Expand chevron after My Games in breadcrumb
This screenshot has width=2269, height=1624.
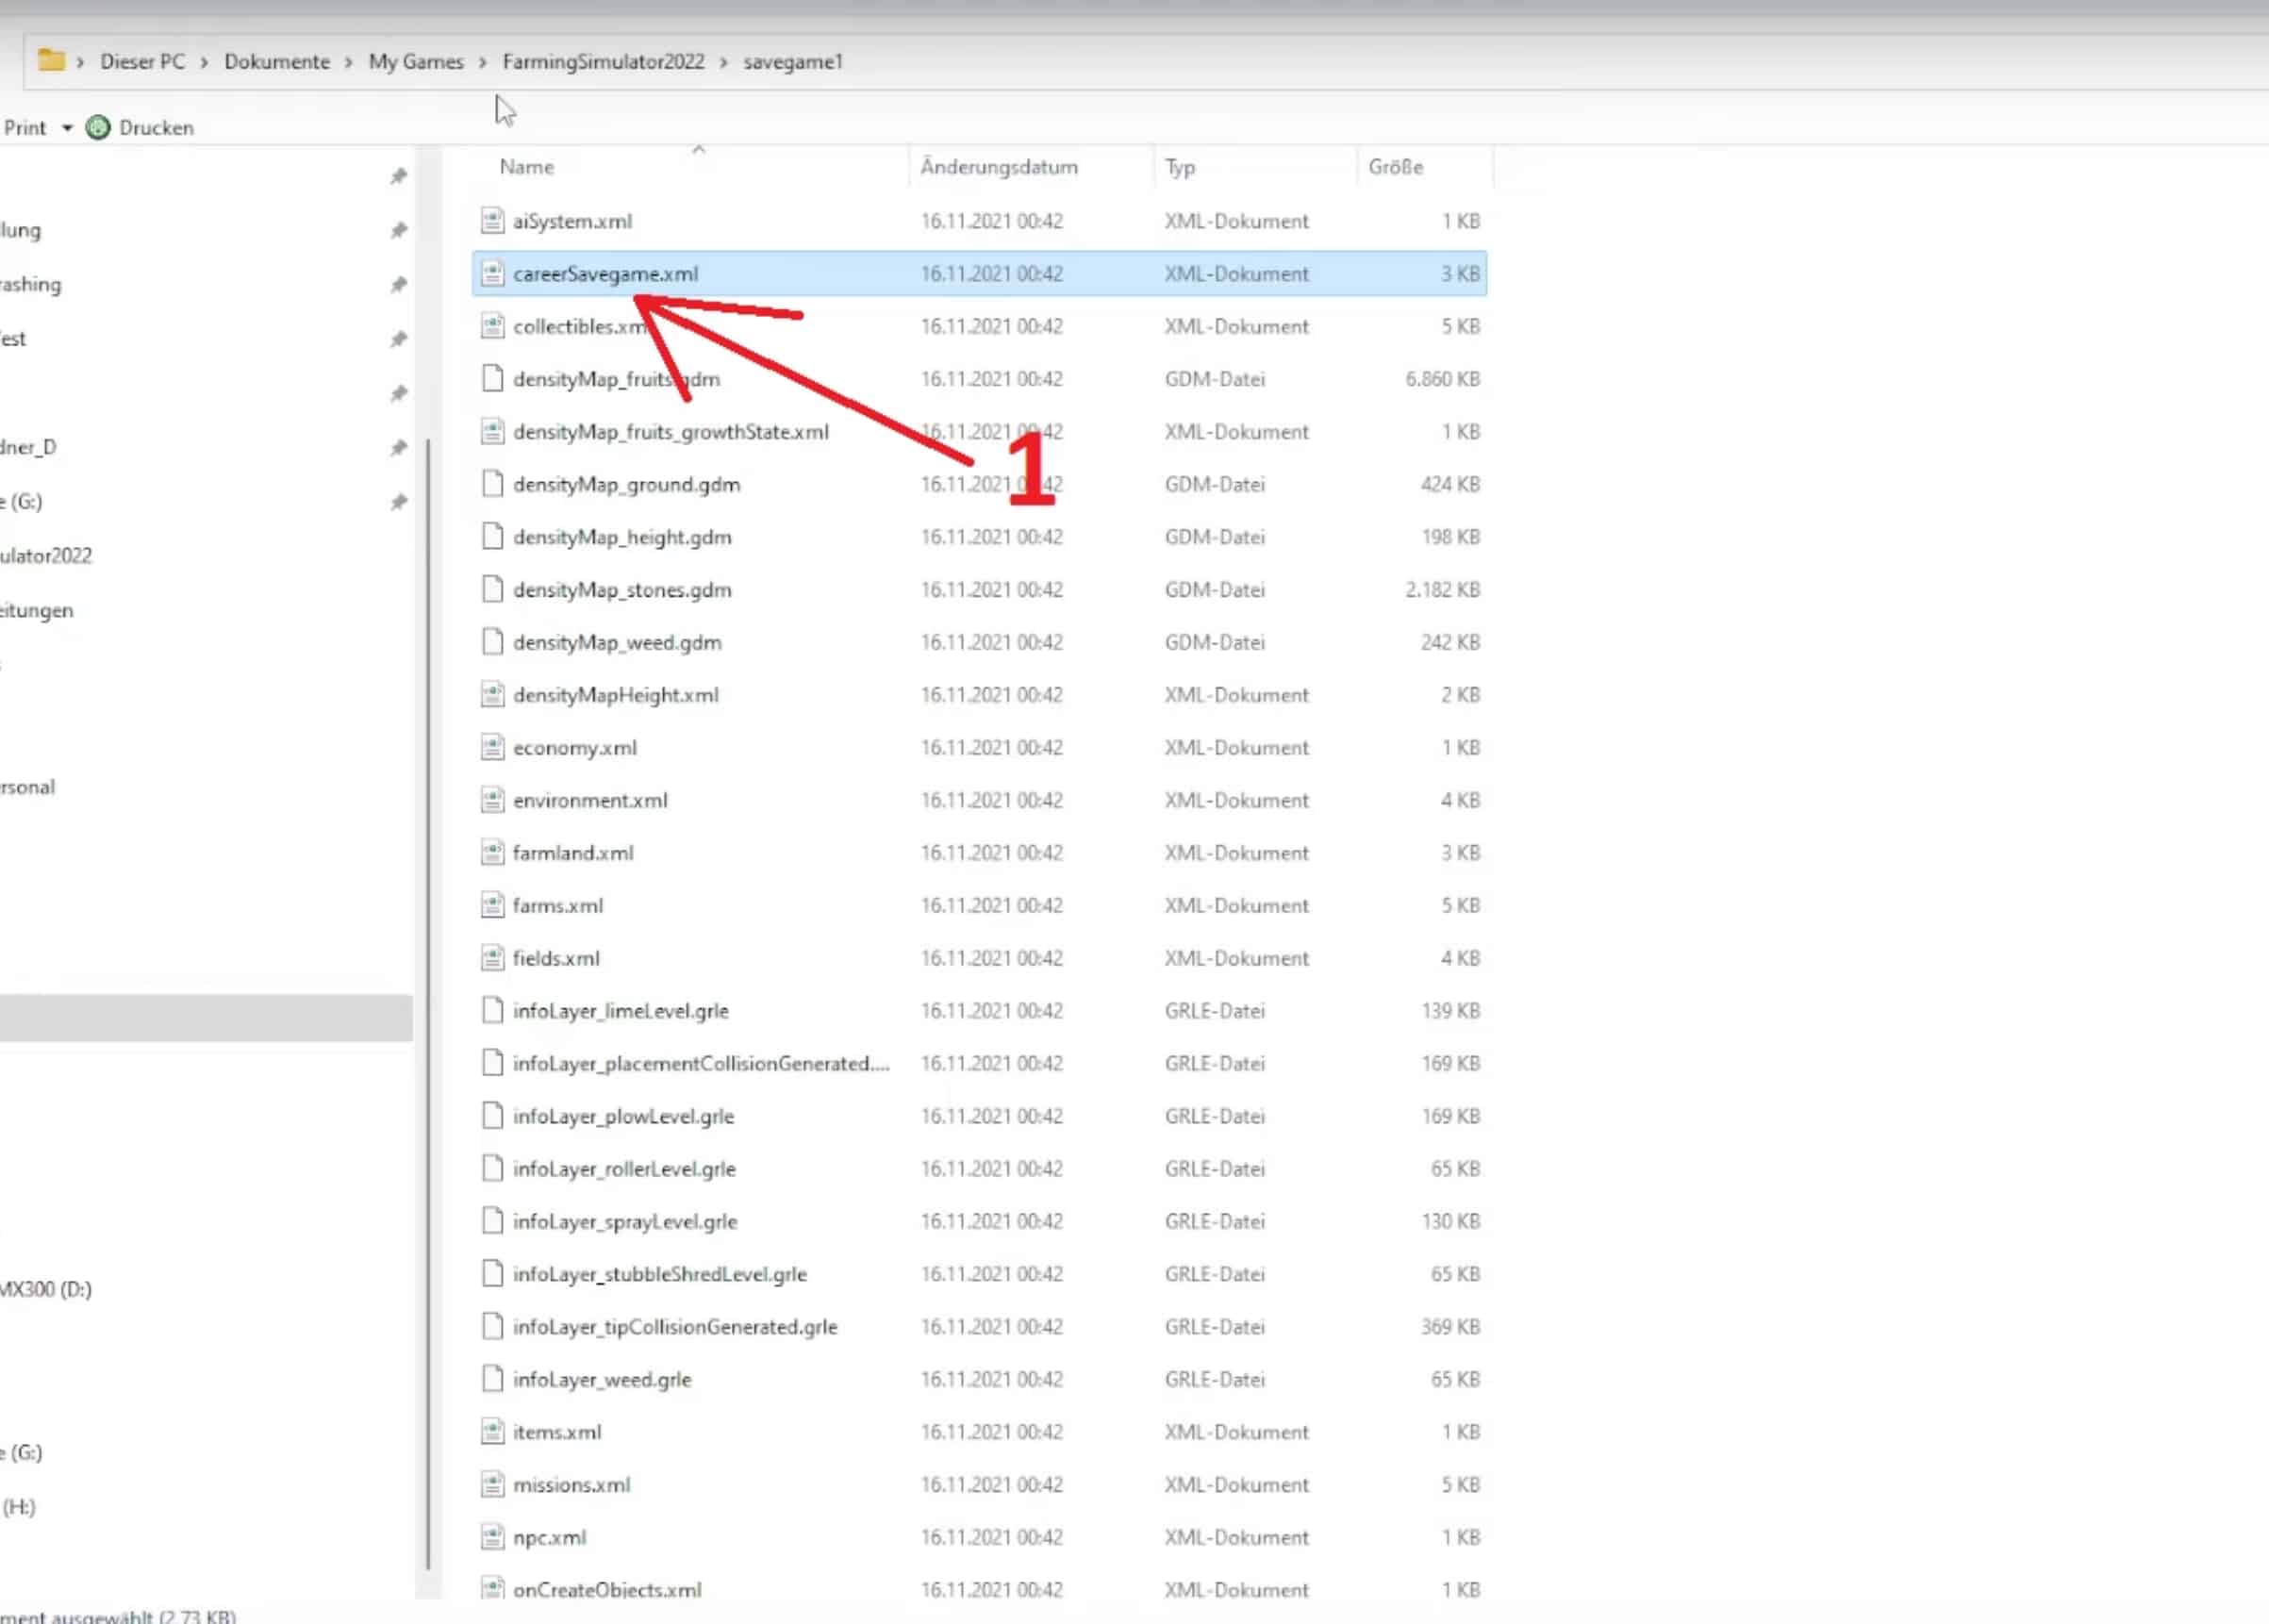click(482, 62)
